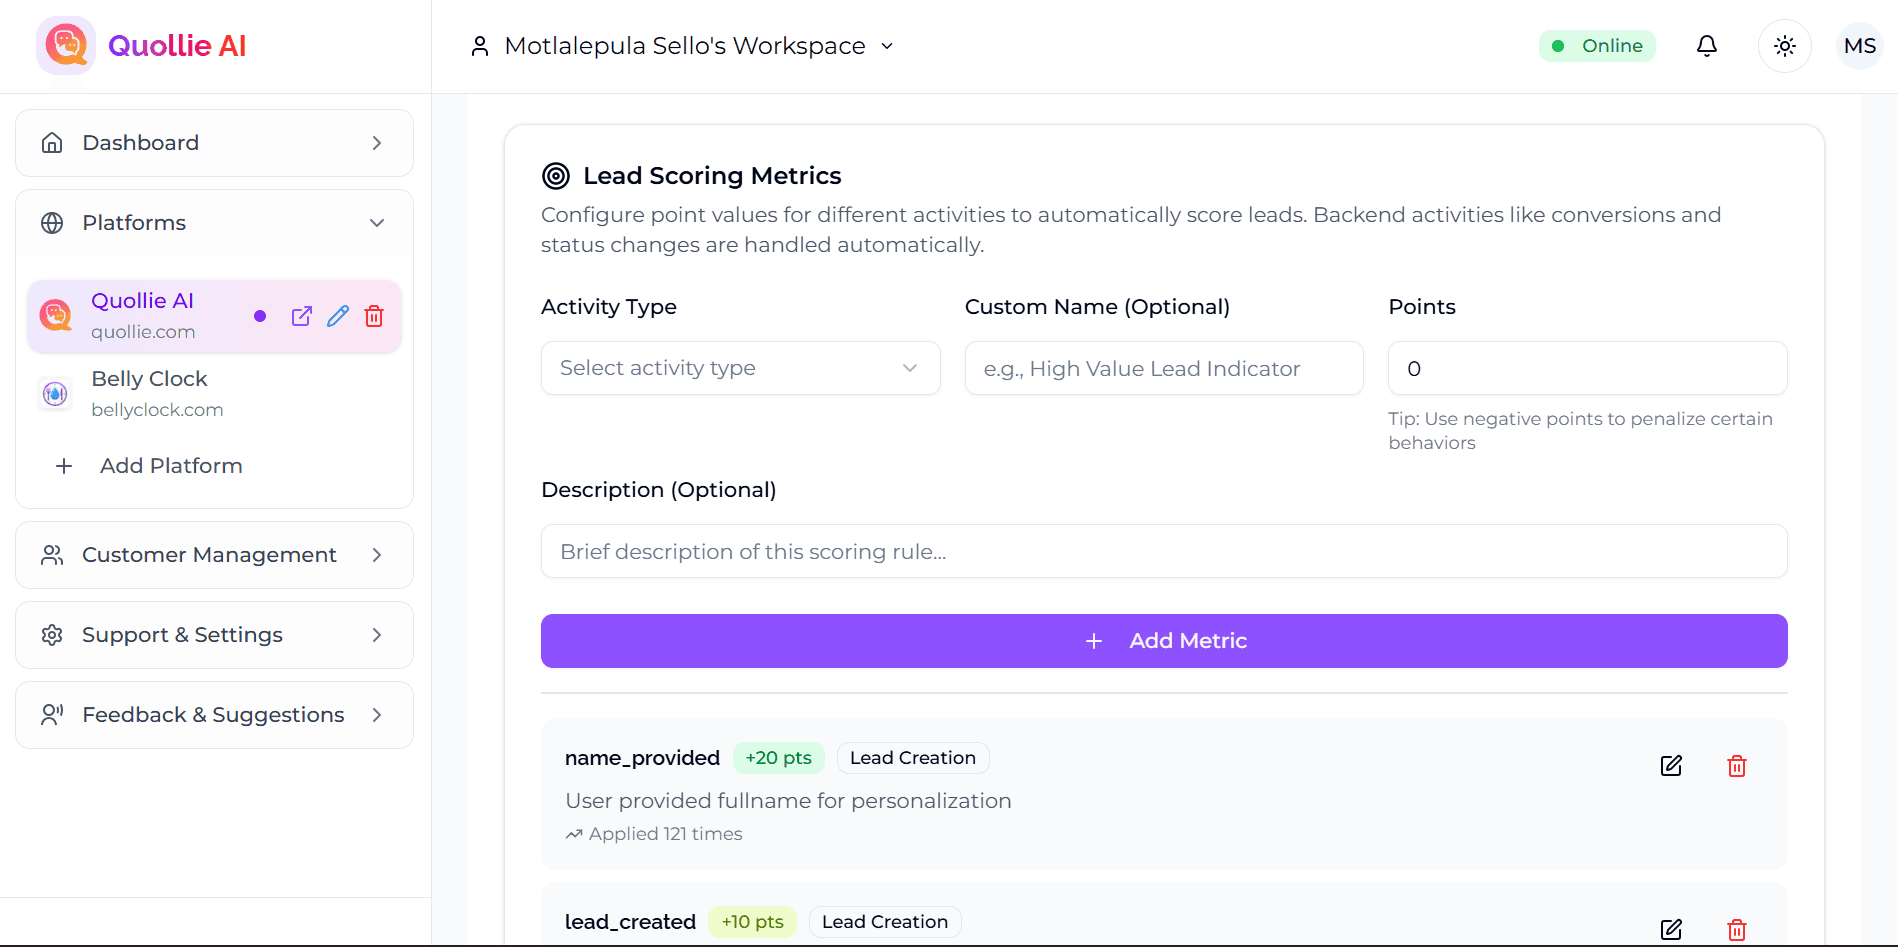Viewport: 1898px width, 947px height.
Task: Click the green dot next to Quollie AI
Action: (260, 316)
